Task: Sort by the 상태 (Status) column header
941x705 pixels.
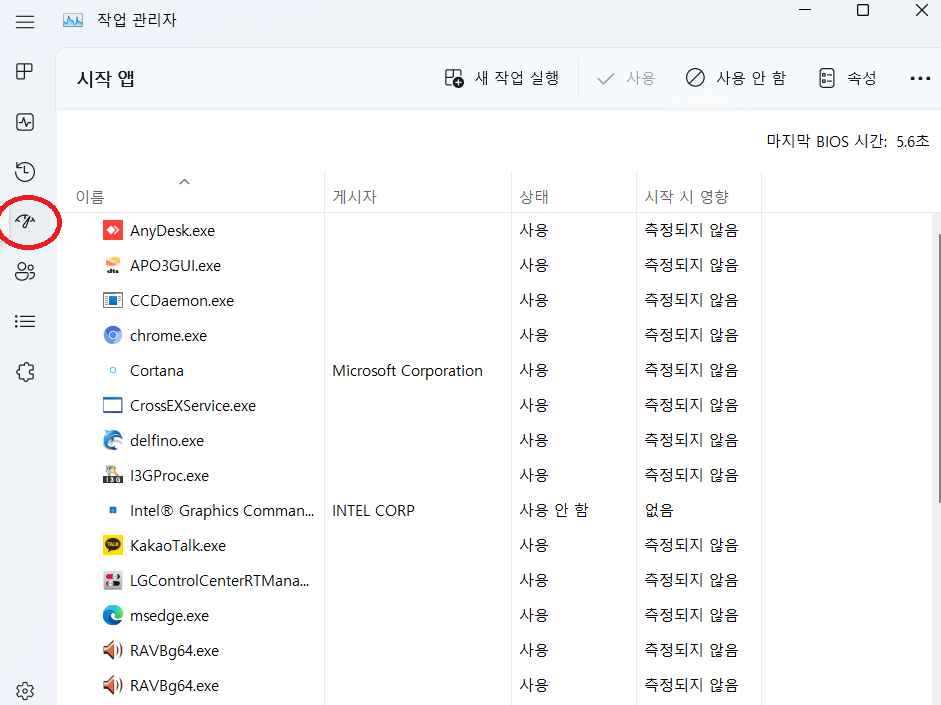Action: tap(534, 197)
